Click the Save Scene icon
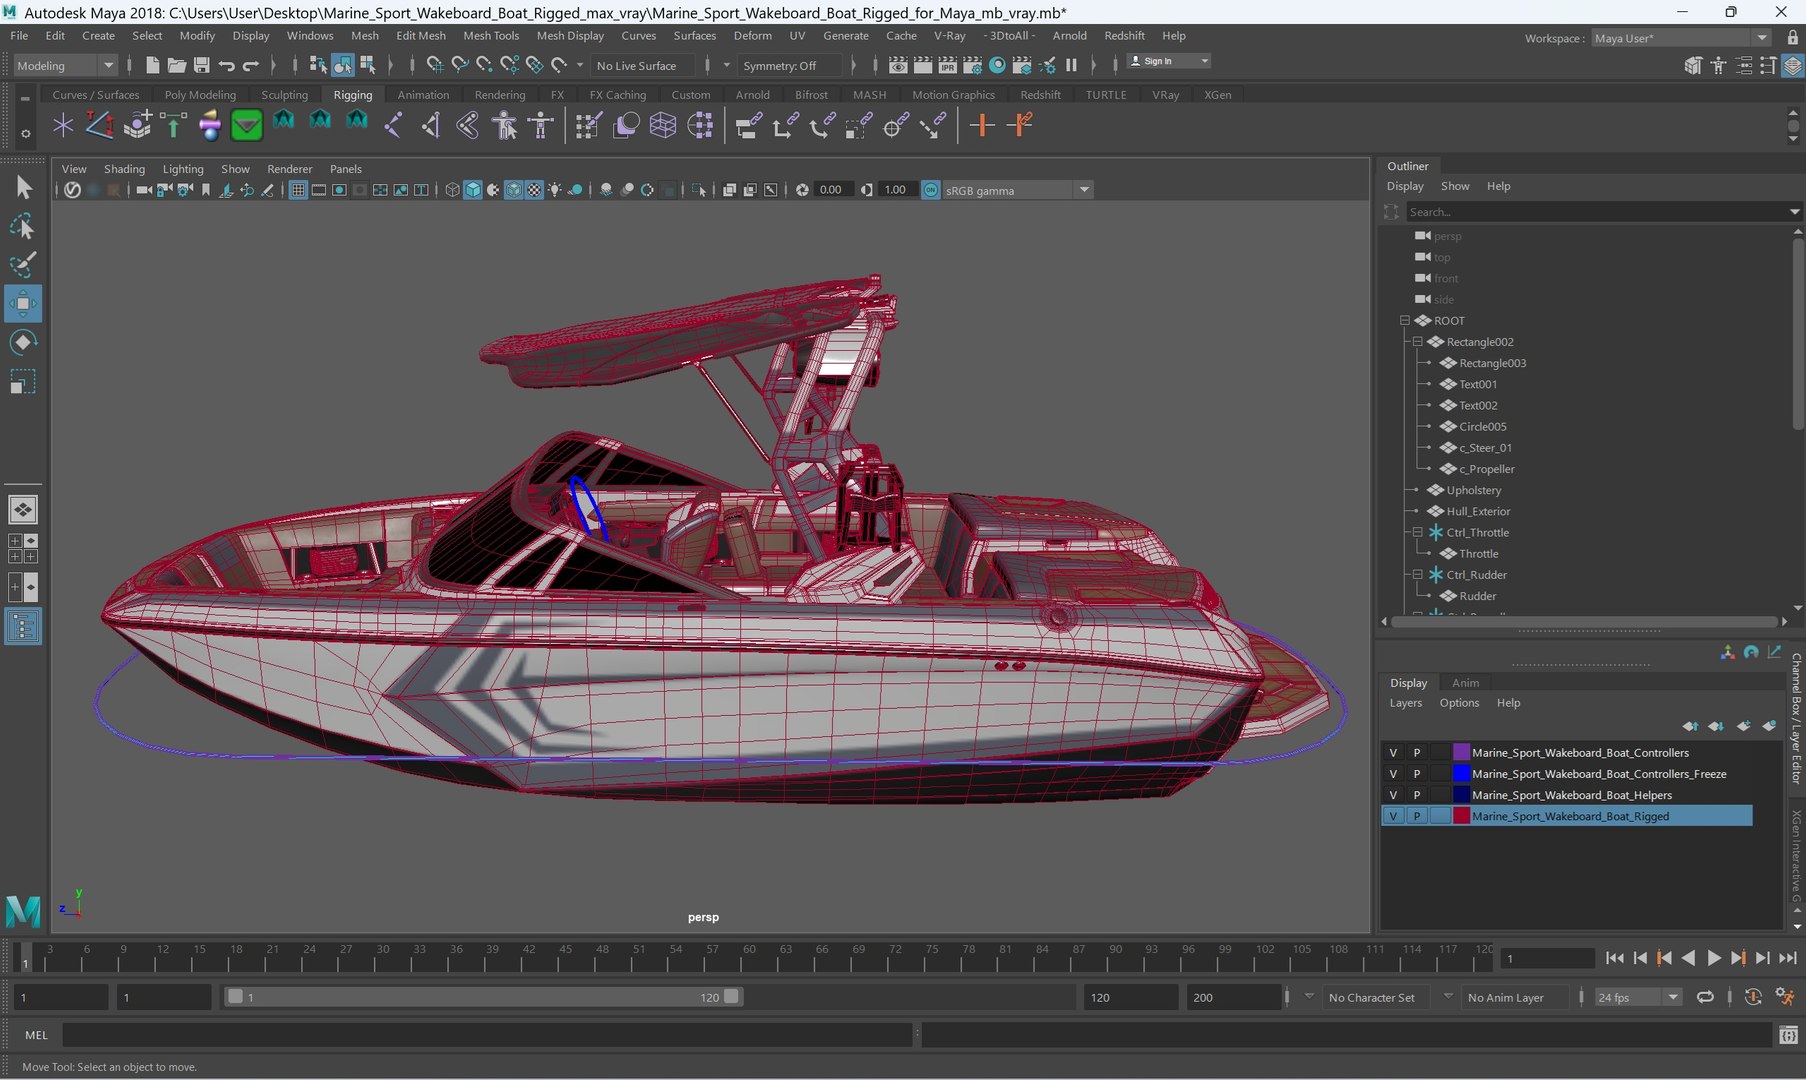Image resolution: width=1806 pixels, height=1080 pixels. point(201,65)
